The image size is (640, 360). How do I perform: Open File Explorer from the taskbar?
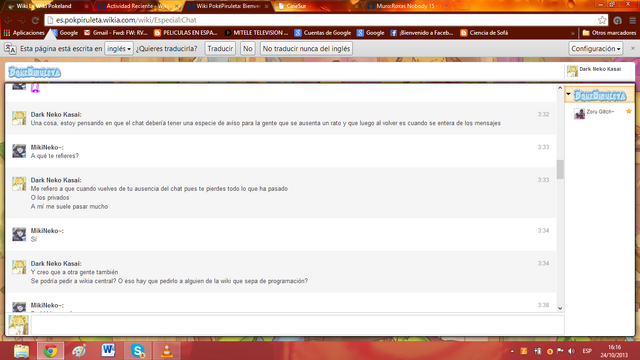click(21, 351)
